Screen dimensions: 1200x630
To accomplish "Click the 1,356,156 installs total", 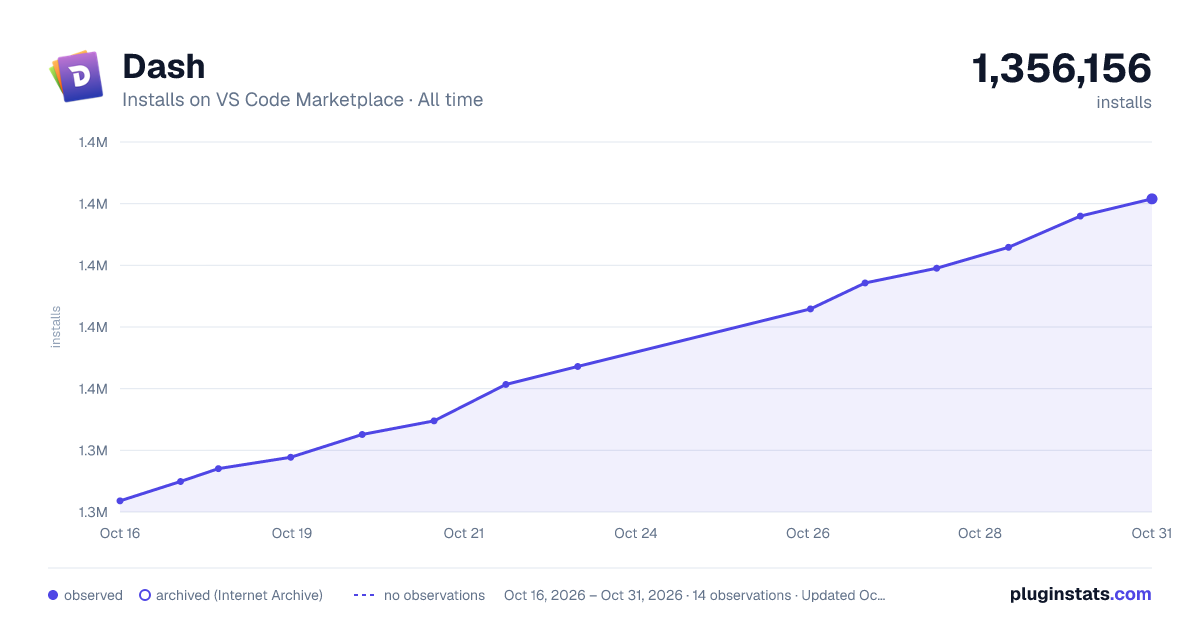I will click(x=1062, y=69).
